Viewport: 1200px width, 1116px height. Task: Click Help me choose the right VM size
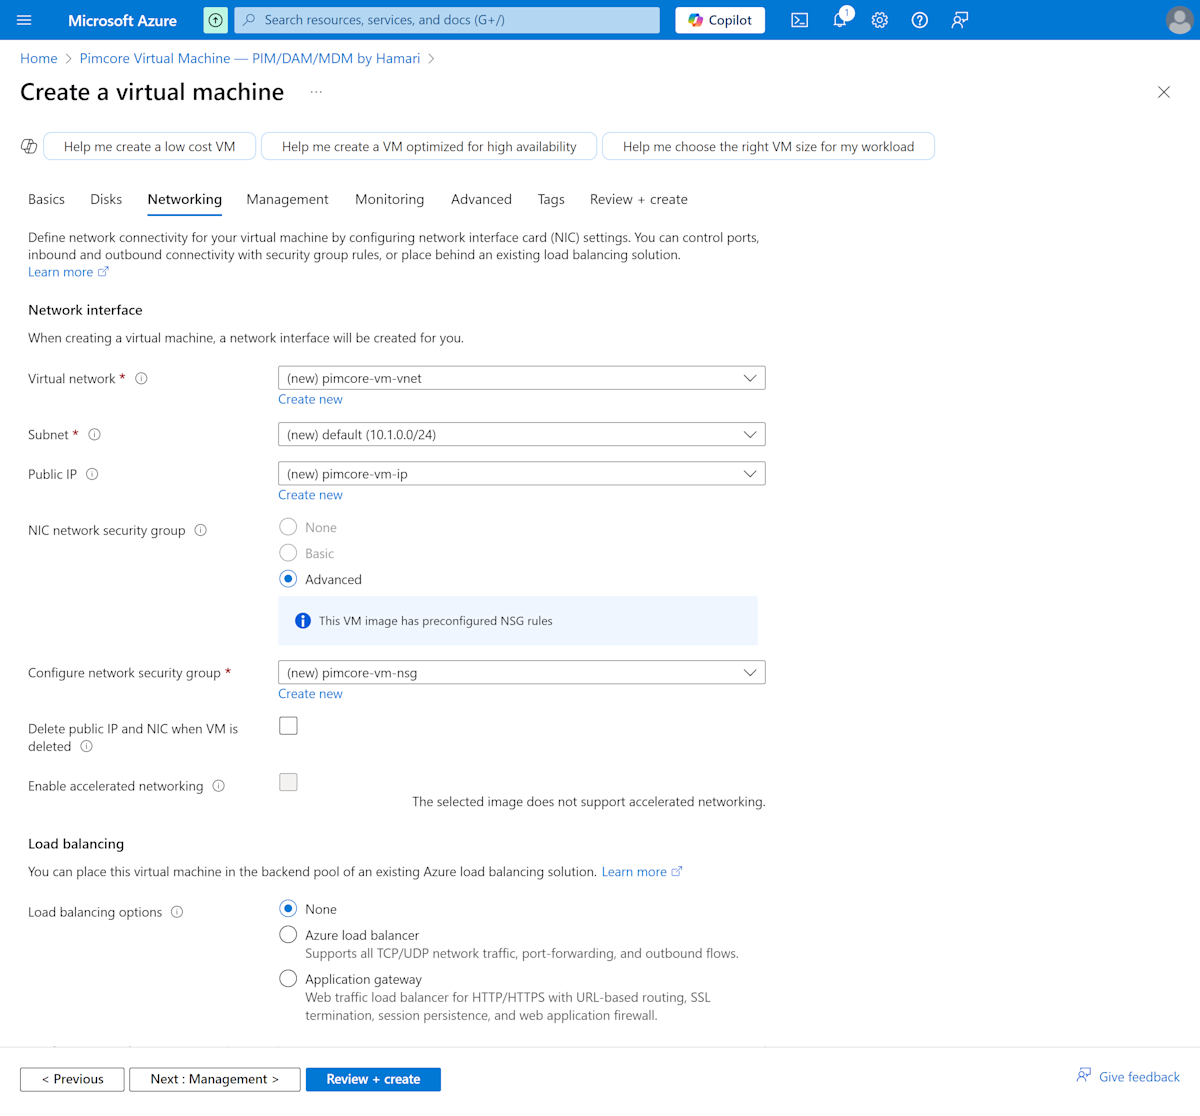[768, 147]
